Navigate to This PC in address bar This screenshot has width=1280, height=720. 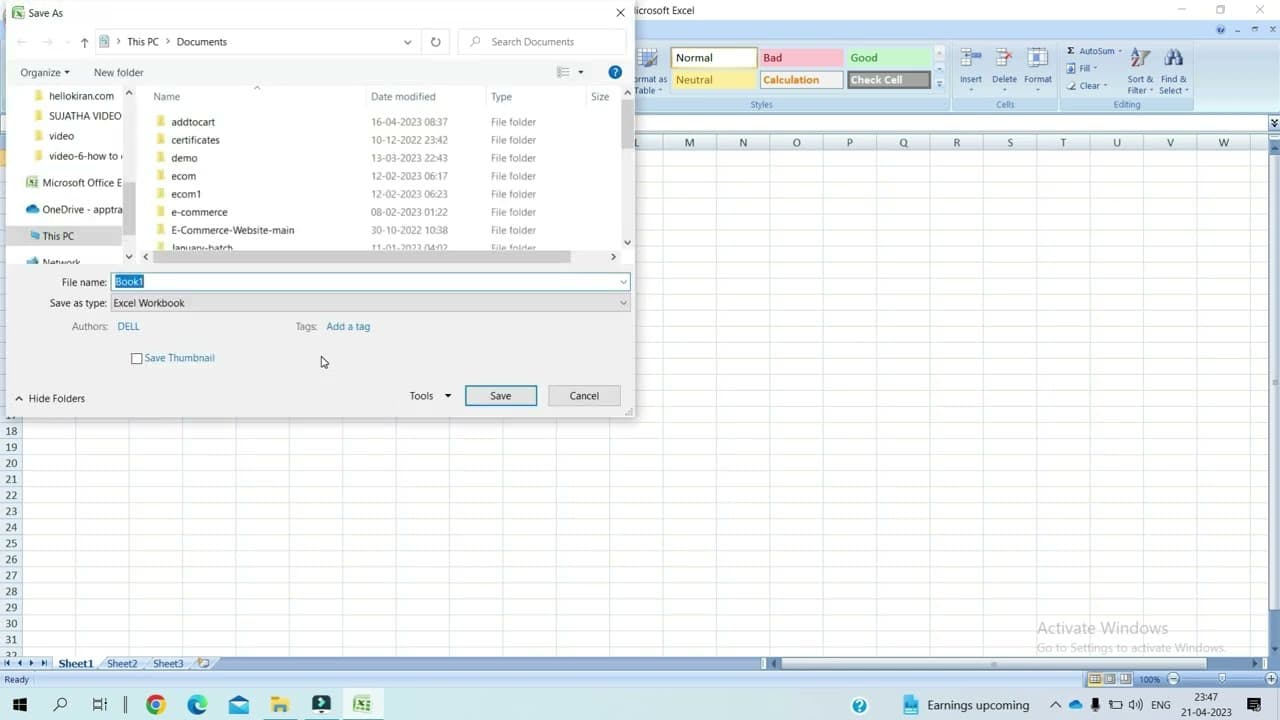[142, 42]
